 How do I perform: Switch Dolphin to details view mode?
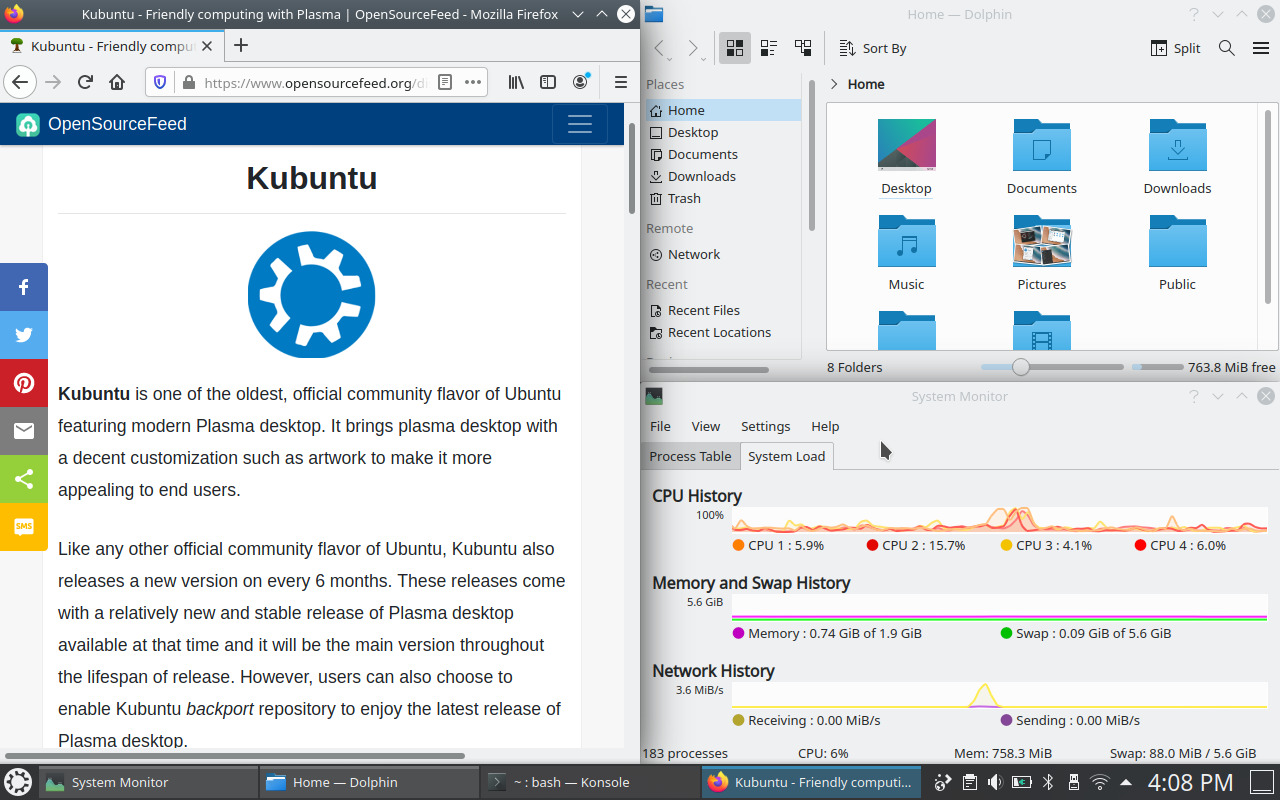pos(802,47)
